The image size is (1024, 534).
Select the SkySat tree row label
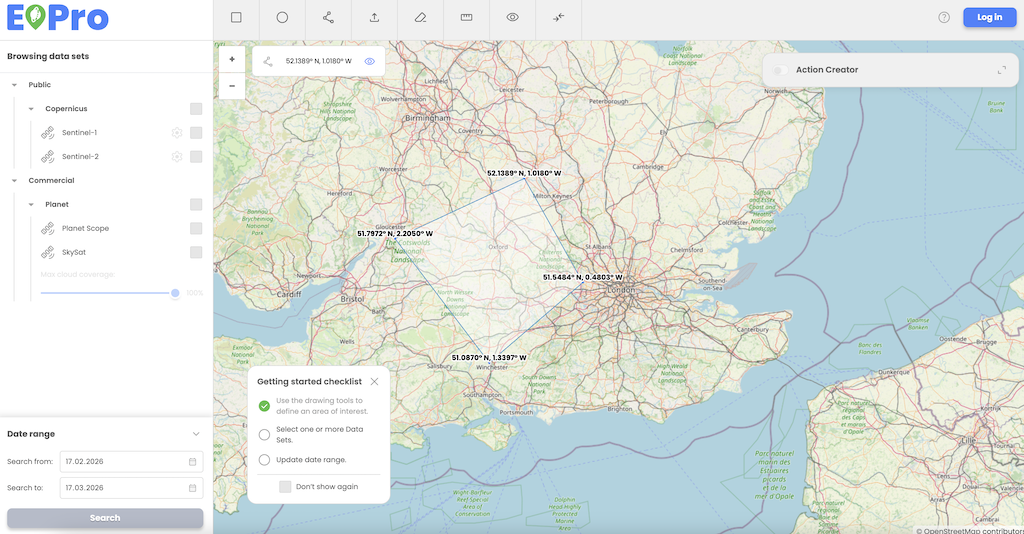[74, 252]
